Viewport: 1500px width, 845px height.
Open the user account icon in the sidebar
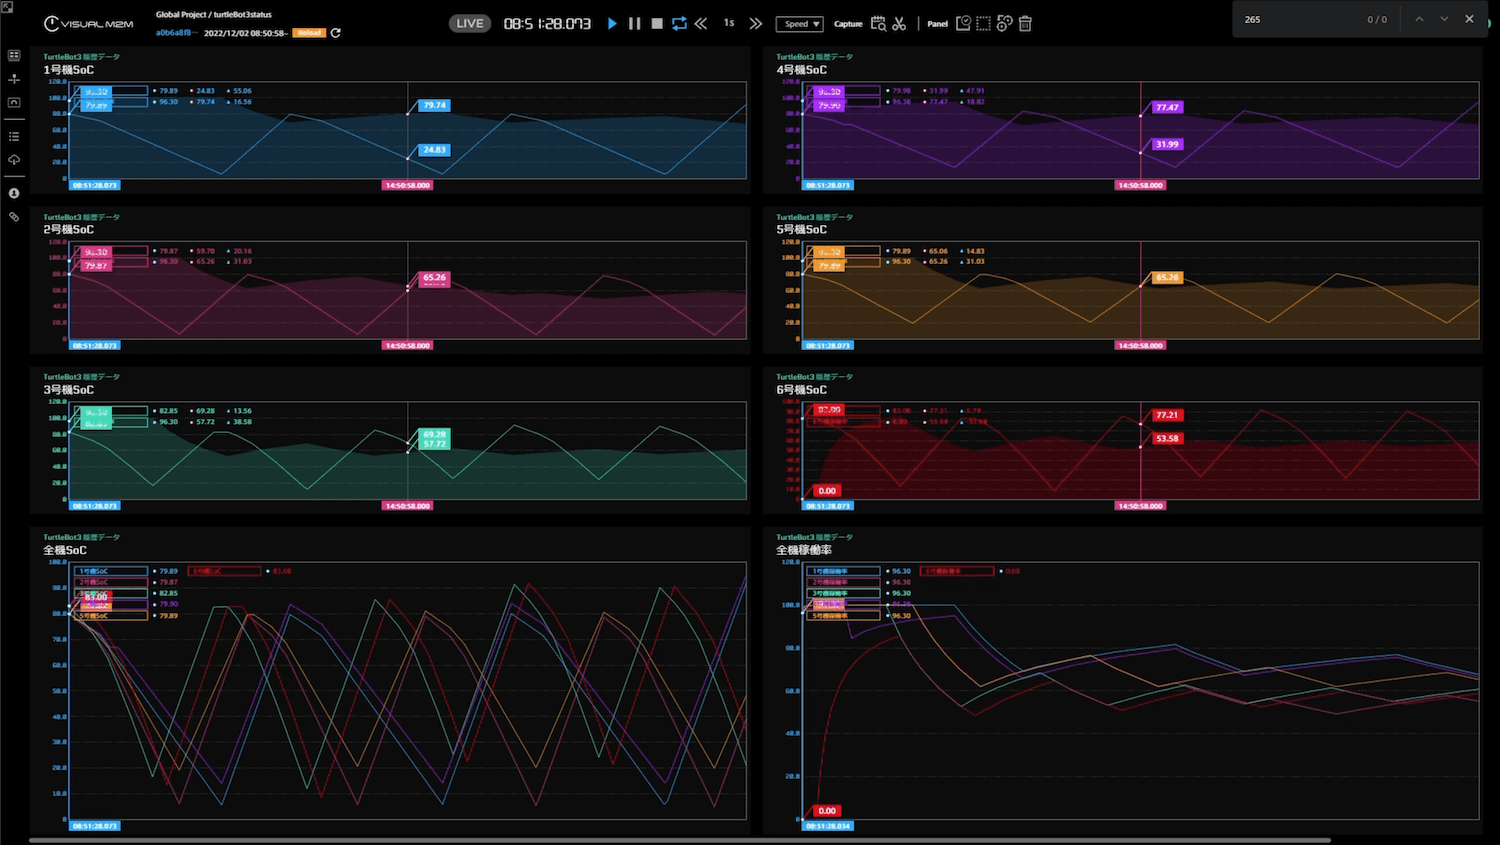point(14,193)
